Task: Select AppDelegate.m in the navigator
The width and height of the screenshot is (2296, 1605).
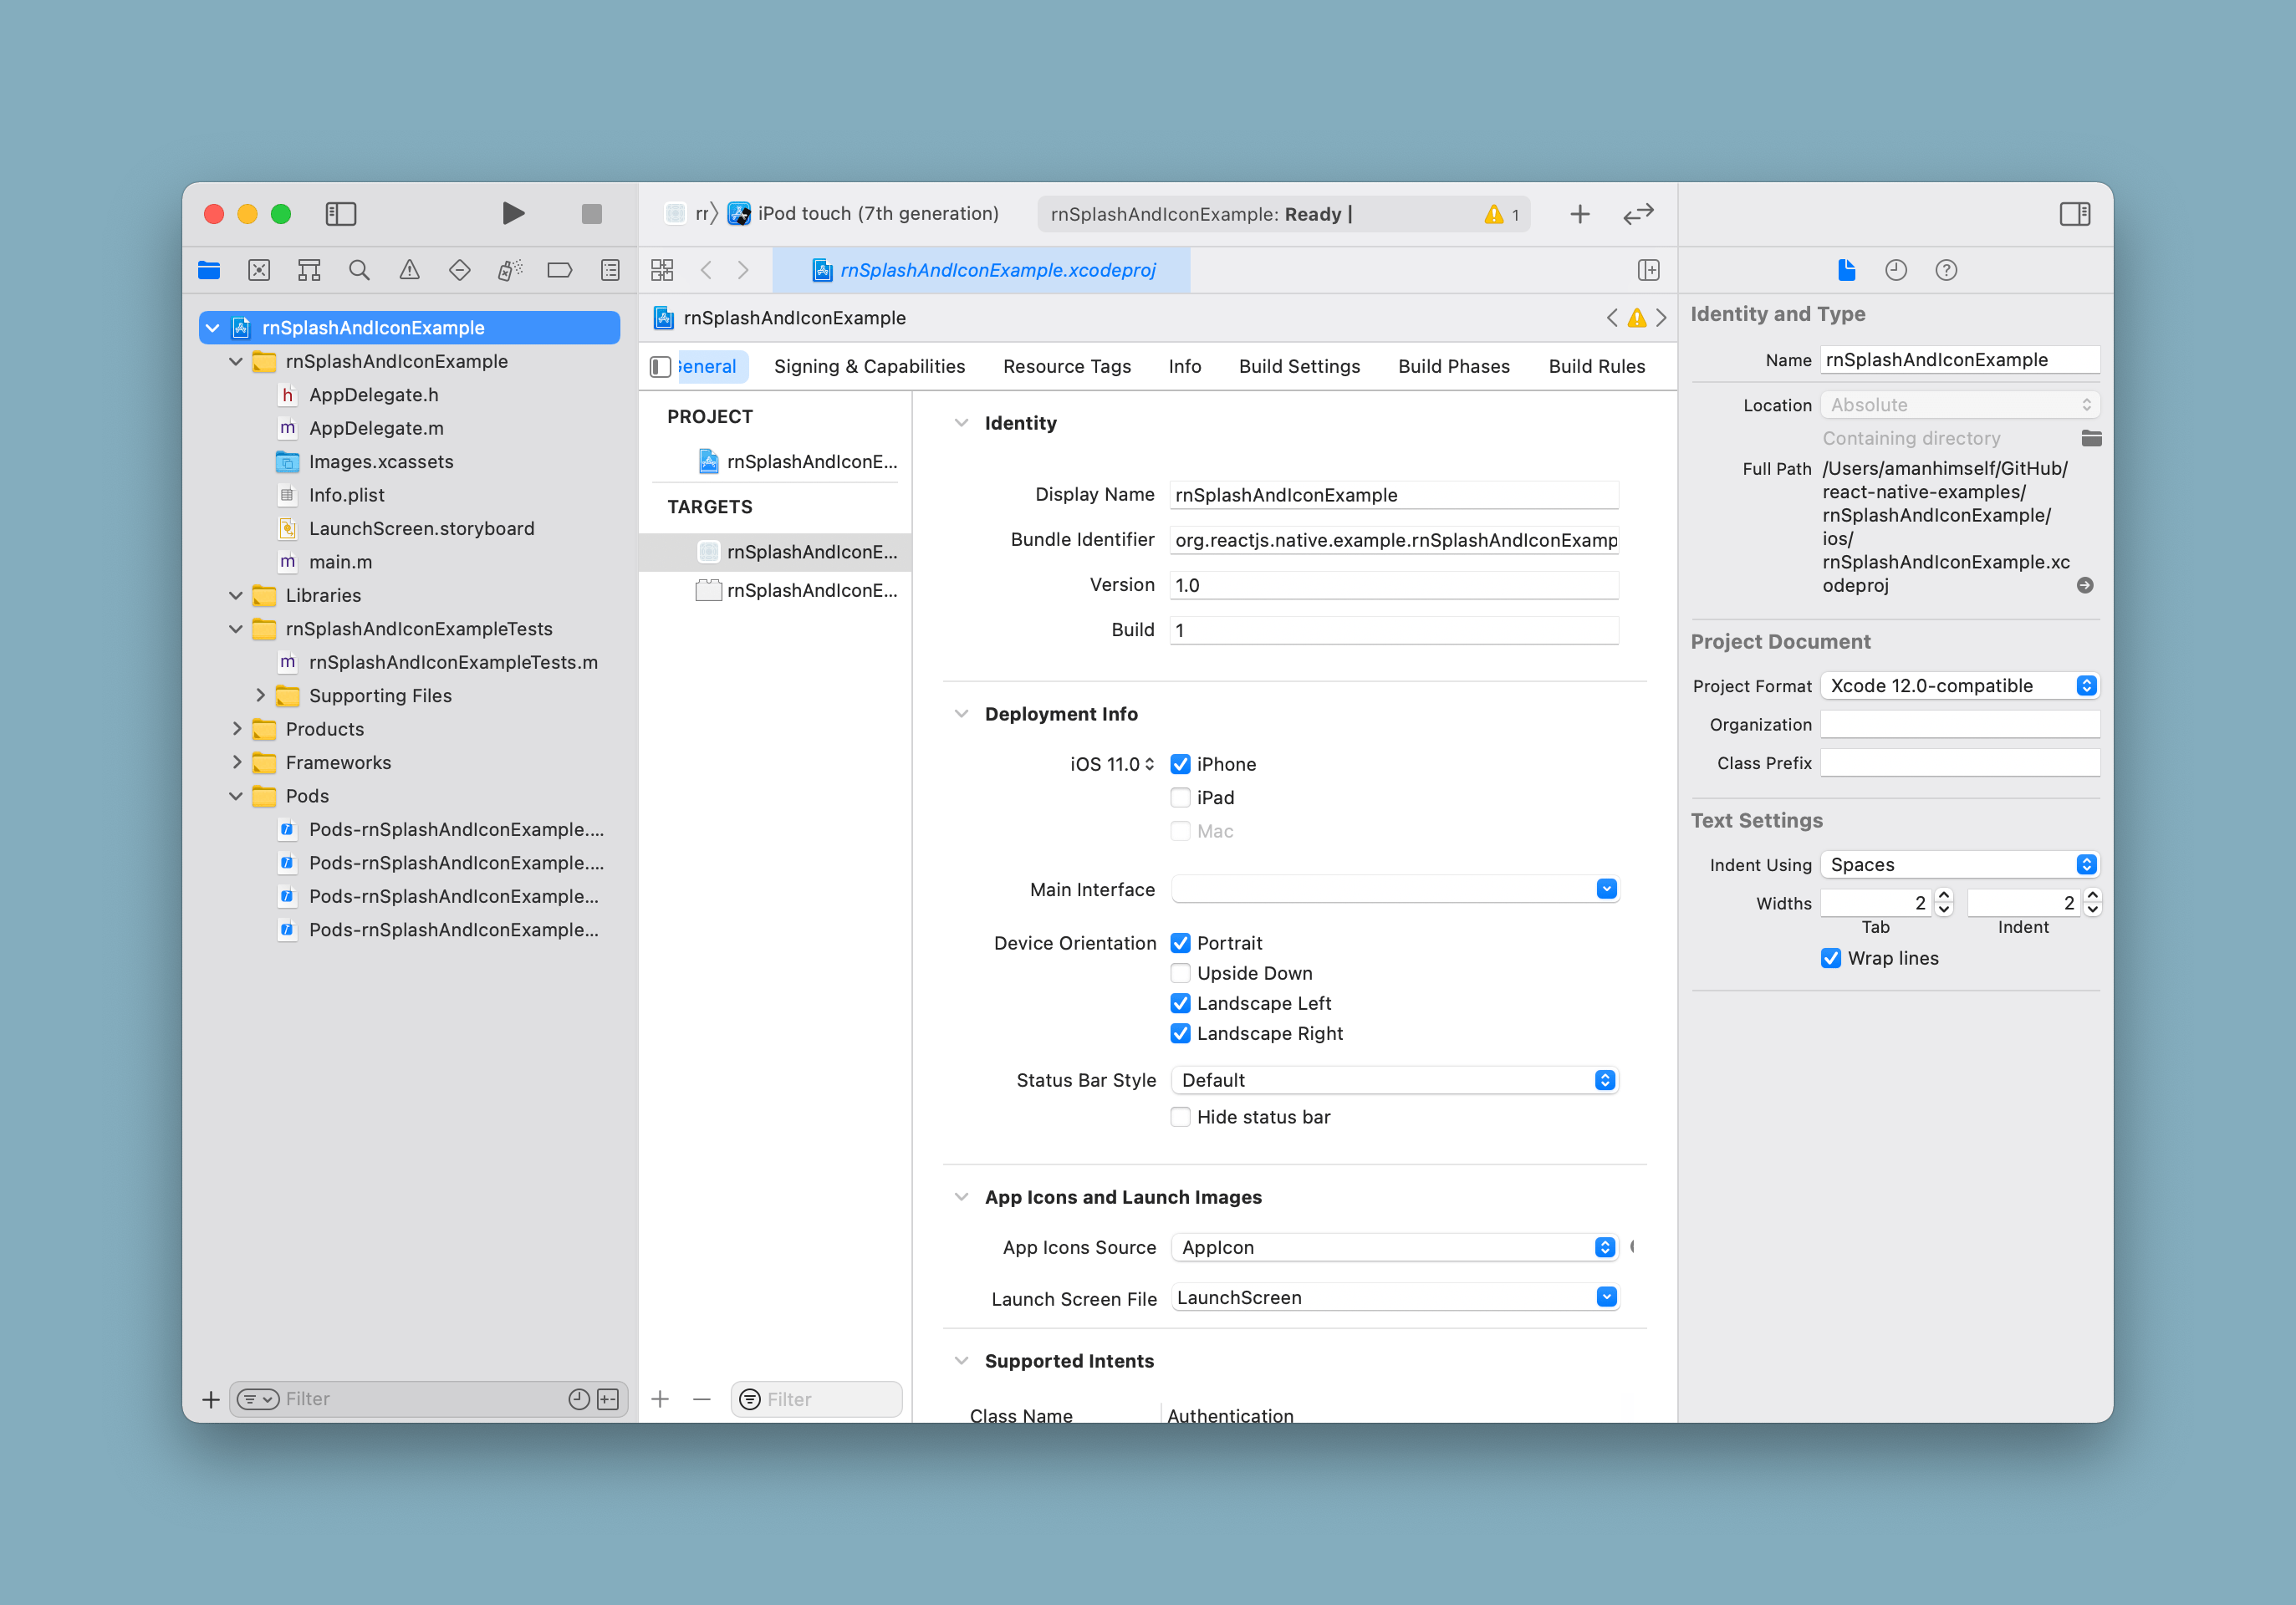Action: point(376,428)
